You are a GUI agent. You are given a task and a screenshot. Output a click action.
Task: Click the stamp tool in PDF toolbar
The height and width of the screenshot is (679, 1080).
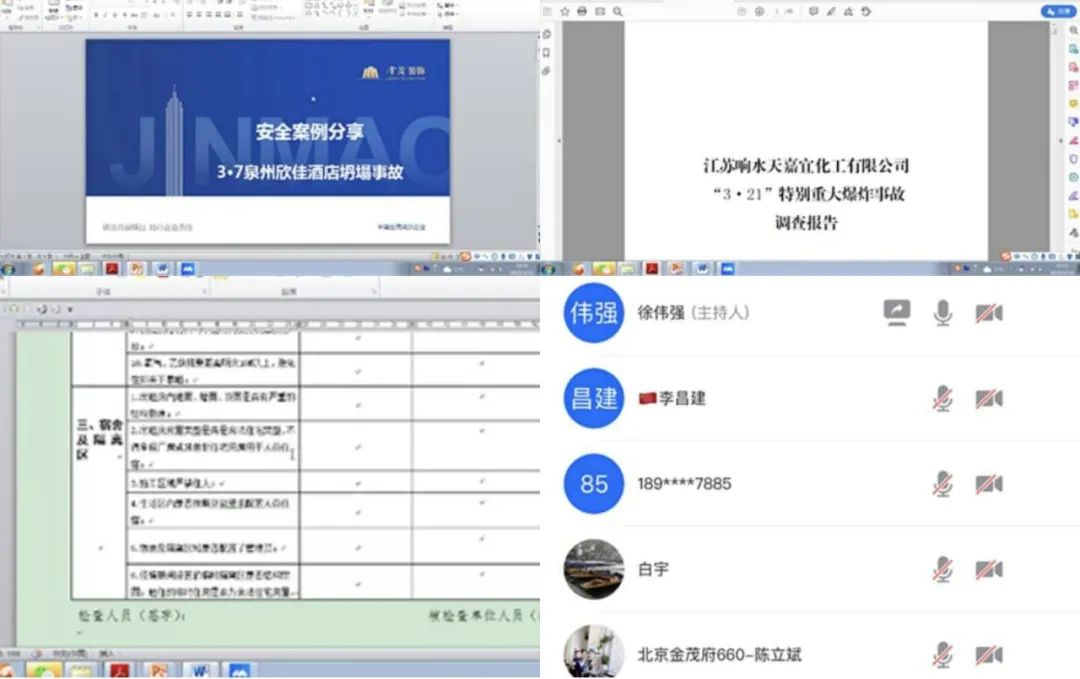849,12
